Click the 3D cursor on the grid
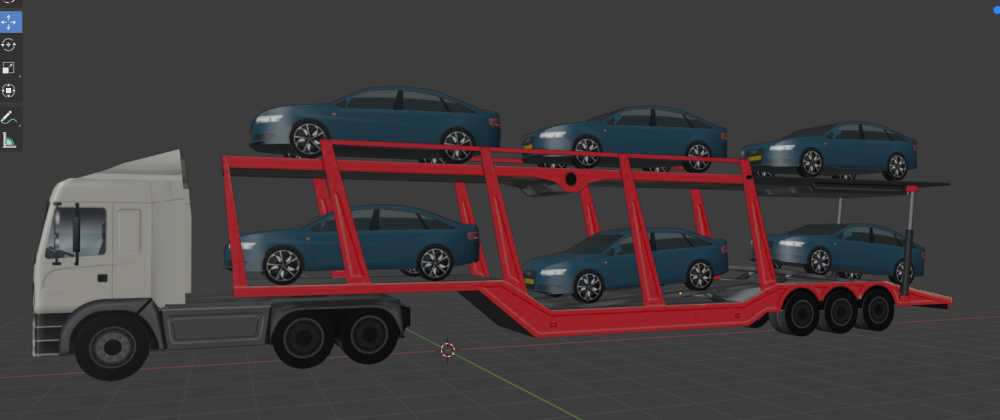 point(448,350)
